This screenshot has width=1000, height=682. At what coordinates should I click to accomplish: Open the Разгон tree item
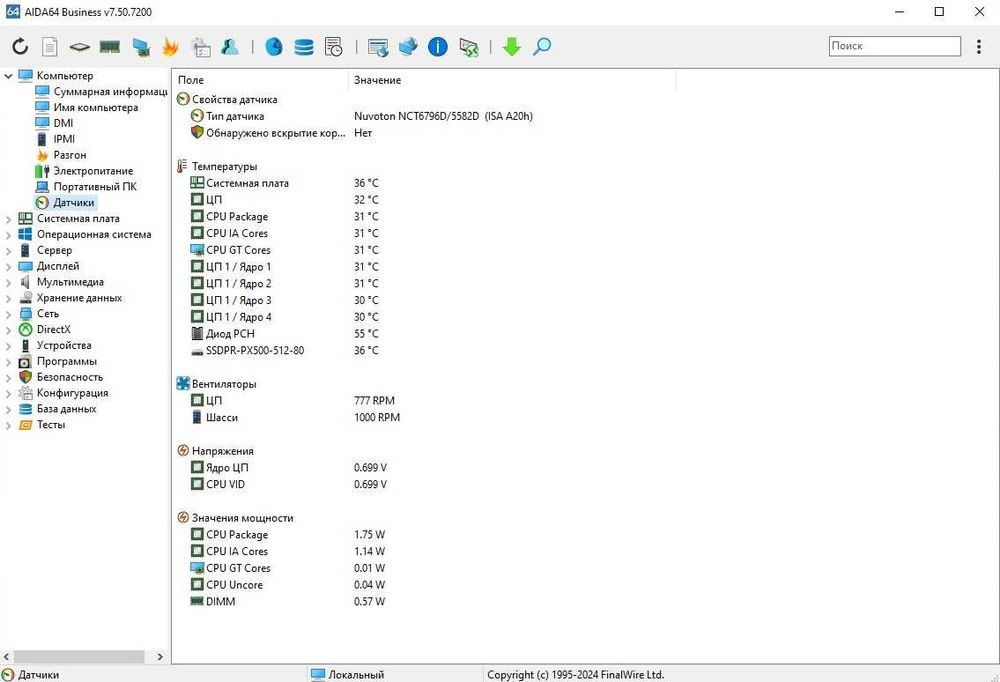coord(70,155)
